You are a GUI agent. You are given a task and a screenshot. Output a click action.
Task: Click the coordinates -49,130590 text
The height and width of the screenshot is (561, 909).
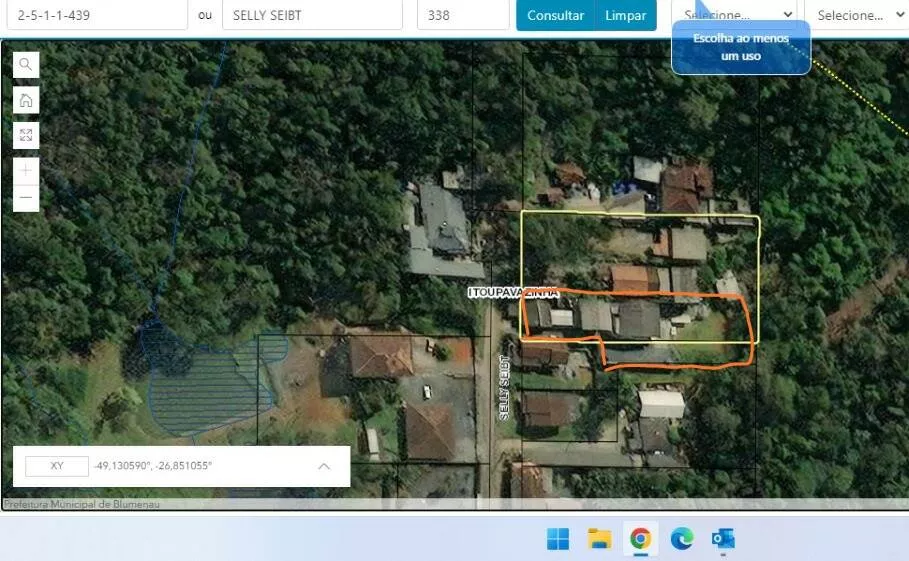(153, 466)
